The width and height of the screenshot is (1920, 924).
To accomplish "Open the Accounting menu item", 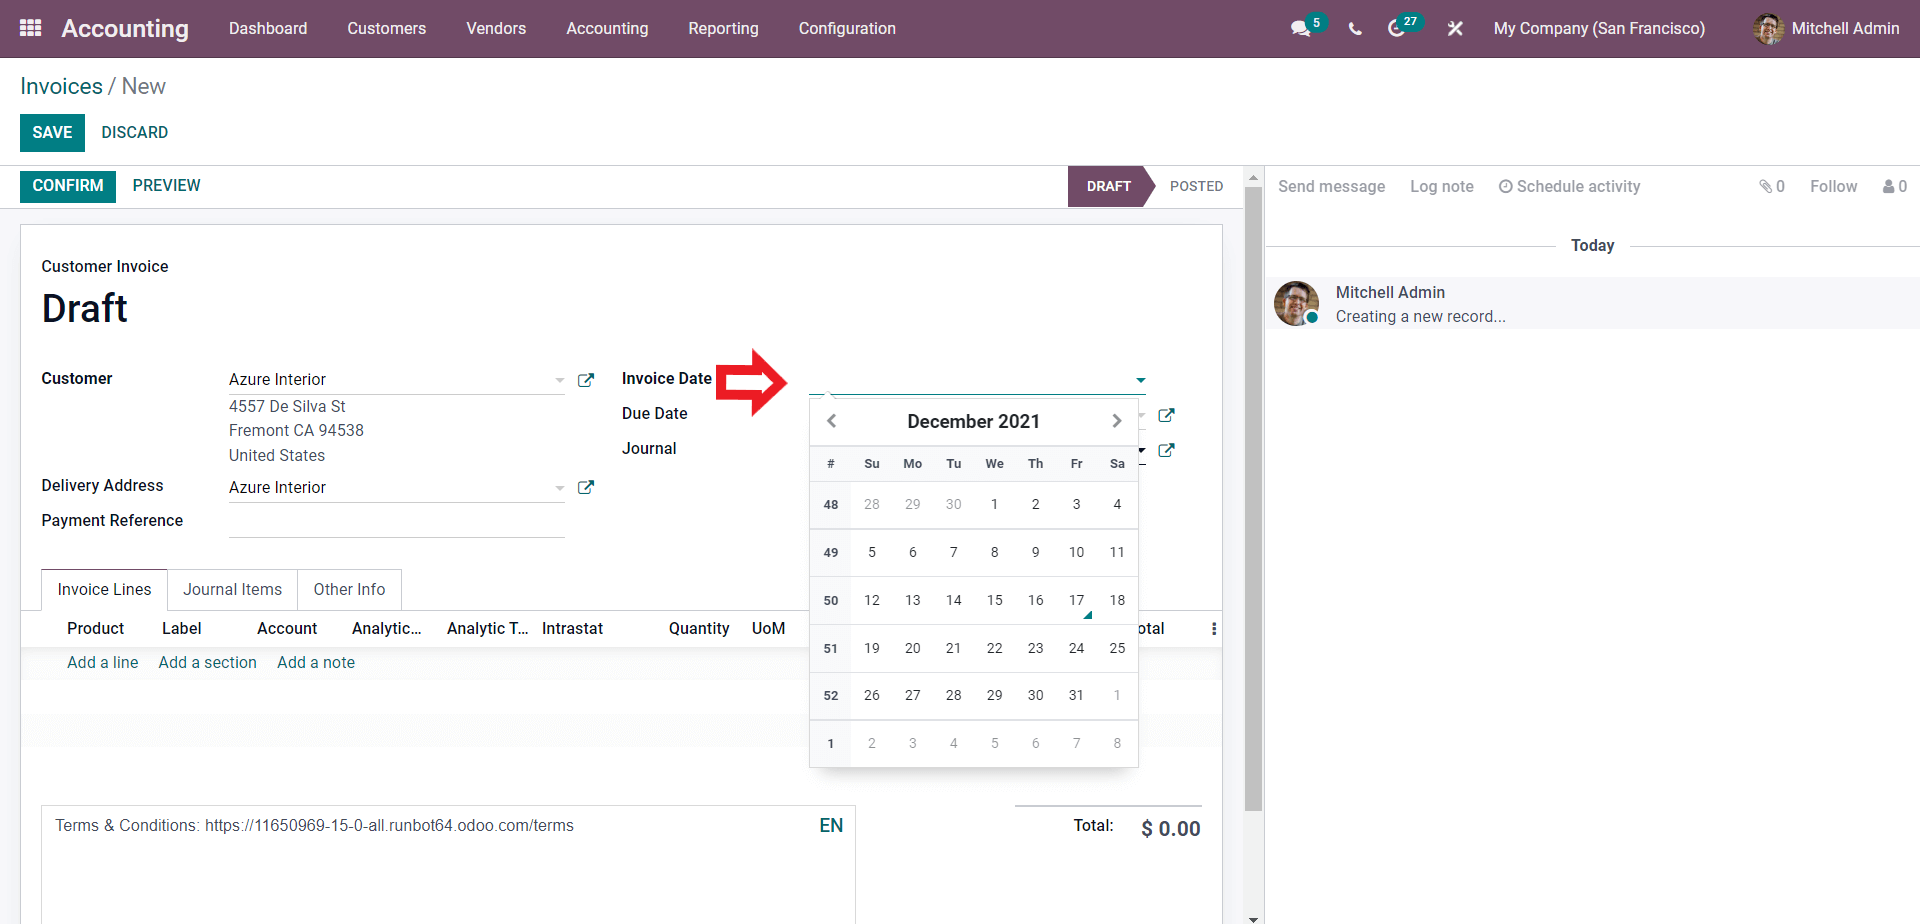I will [x=607, y=29].
